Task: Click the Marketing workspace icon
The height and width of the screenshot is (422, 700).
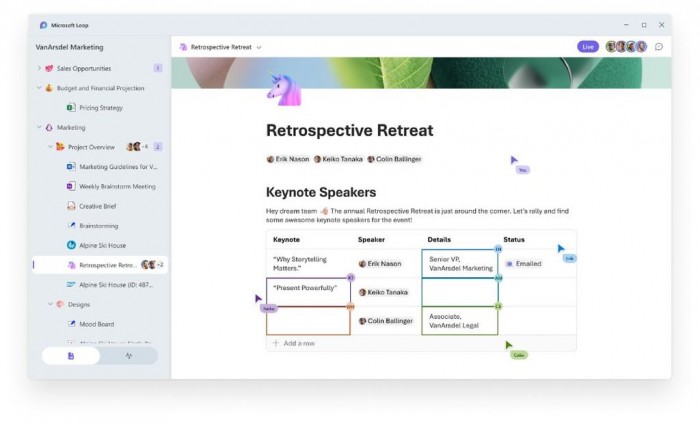Action: tap(49, 127)
